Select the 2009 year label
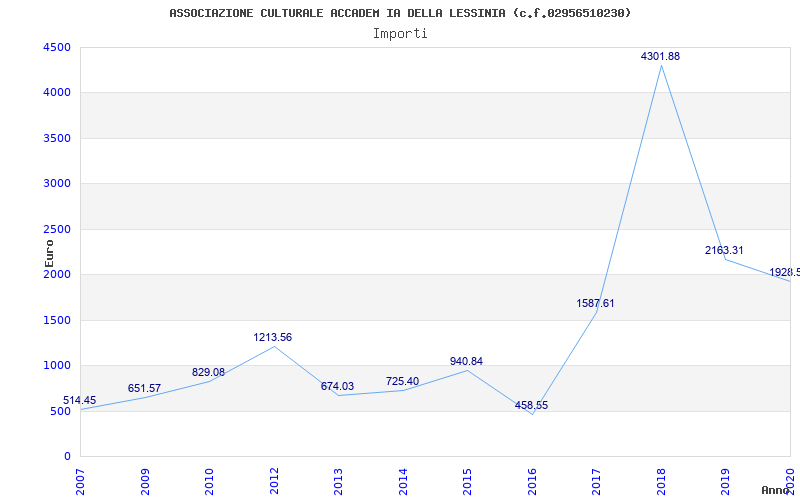The image size is (800, 500). tap(145, 482)
